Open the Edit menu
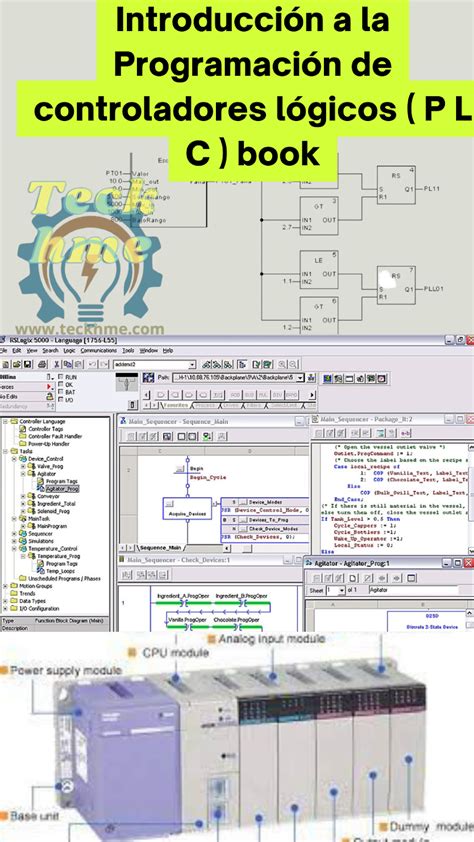 [x=17, y=350]
